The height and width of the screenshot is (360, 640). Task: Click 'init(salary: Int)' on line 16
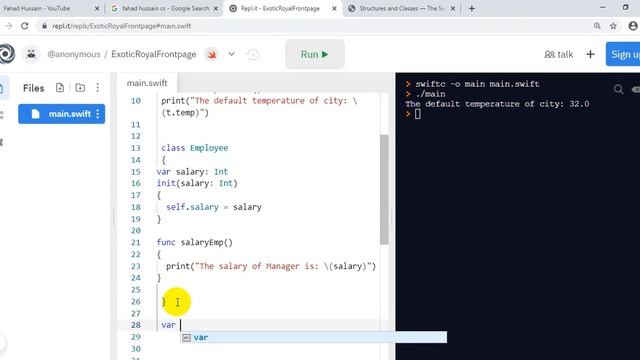[197, 183]
